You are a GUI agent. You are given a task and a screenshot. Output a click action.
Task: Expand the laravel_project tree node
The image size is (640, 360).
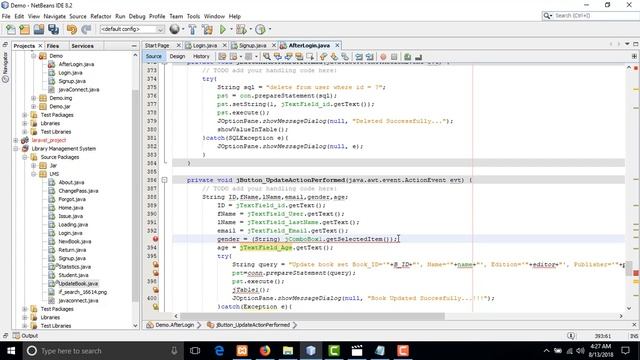click(x=16, y=140)
